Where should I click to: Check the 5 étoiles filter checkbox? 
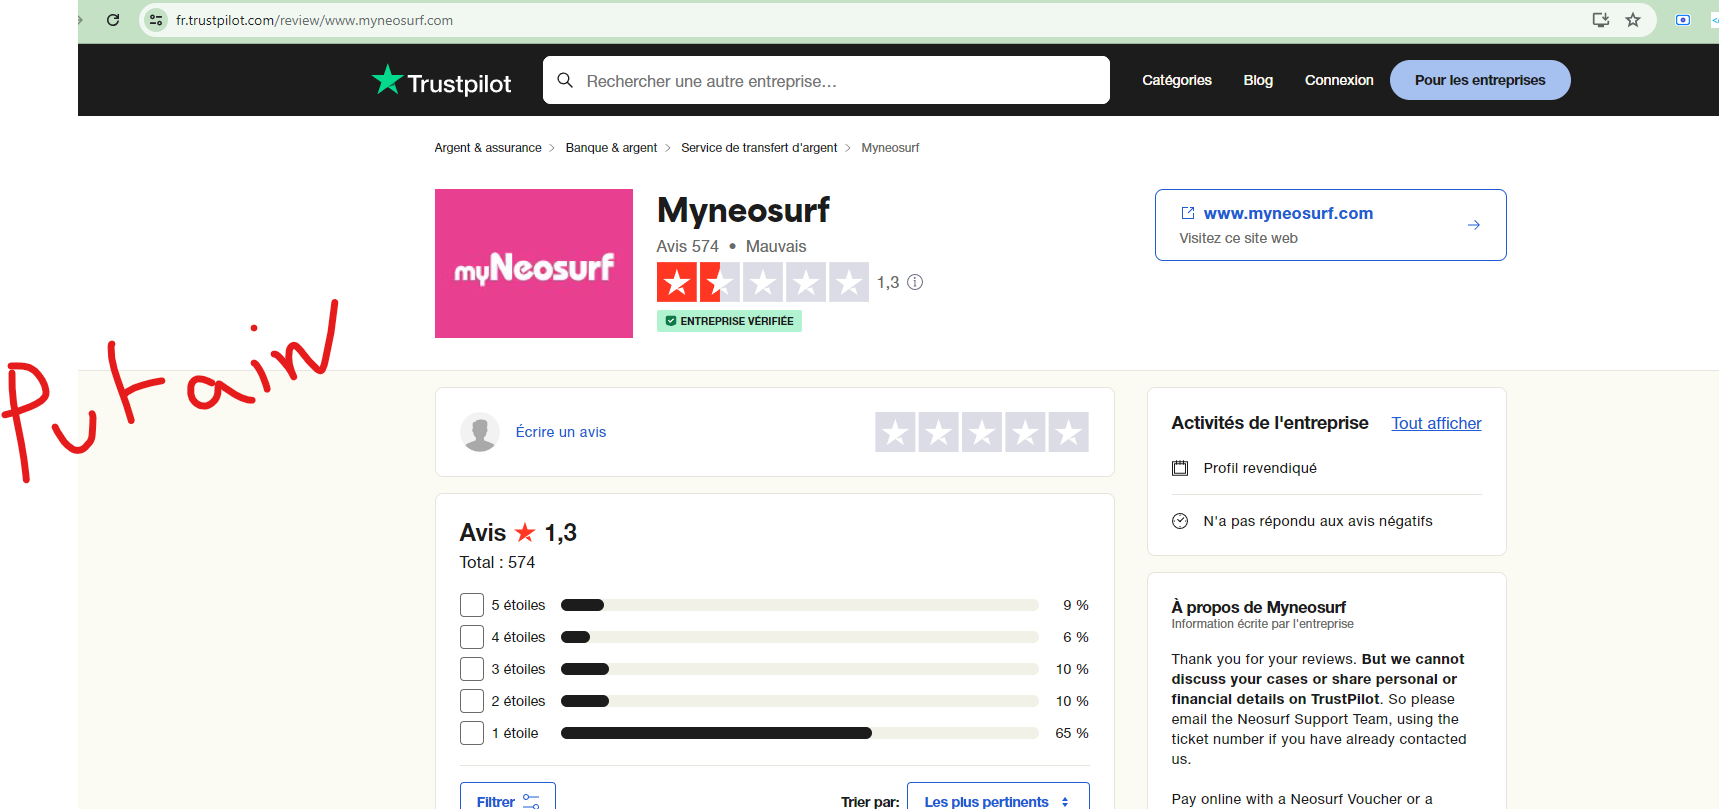click(x=472, y=605)
